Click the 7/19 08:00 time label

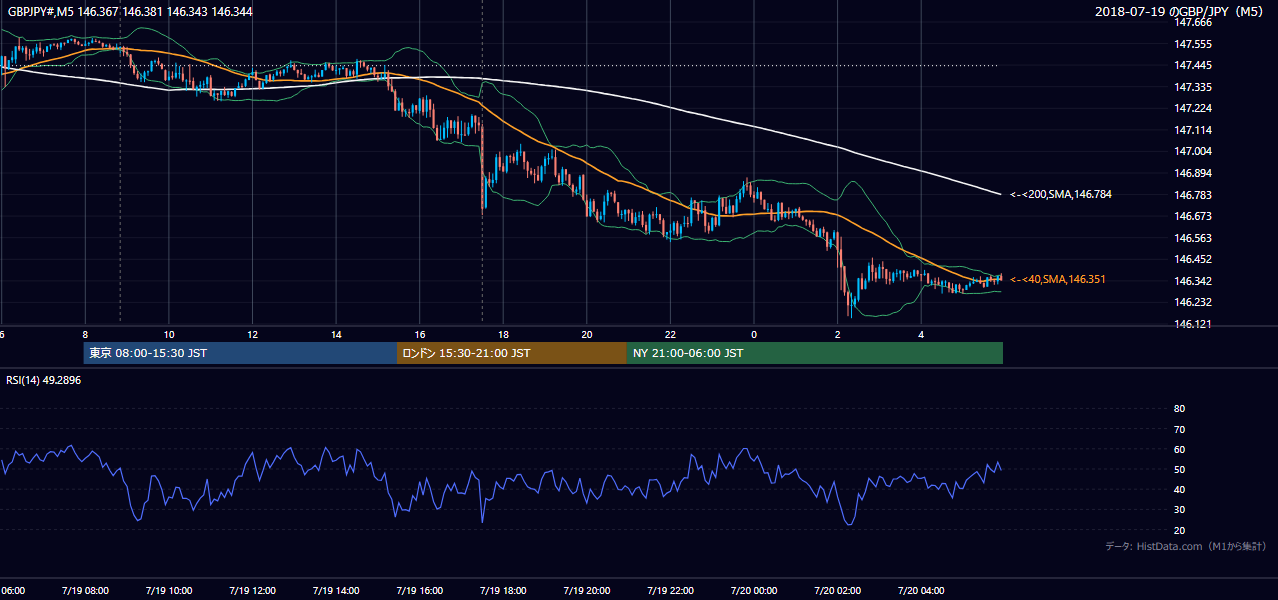83,591
